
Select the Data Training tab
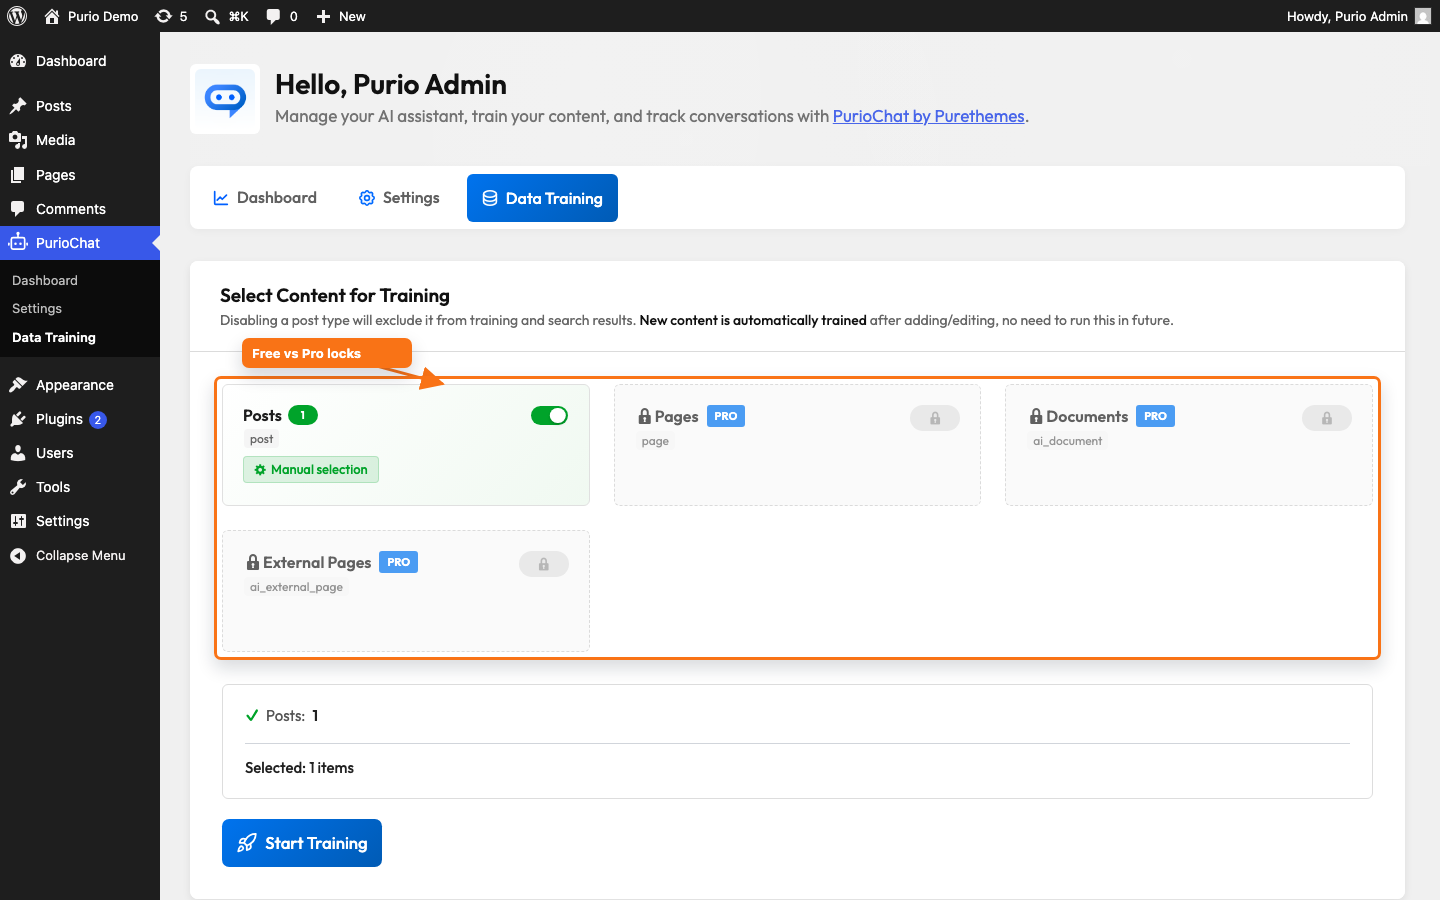(542, 198)
